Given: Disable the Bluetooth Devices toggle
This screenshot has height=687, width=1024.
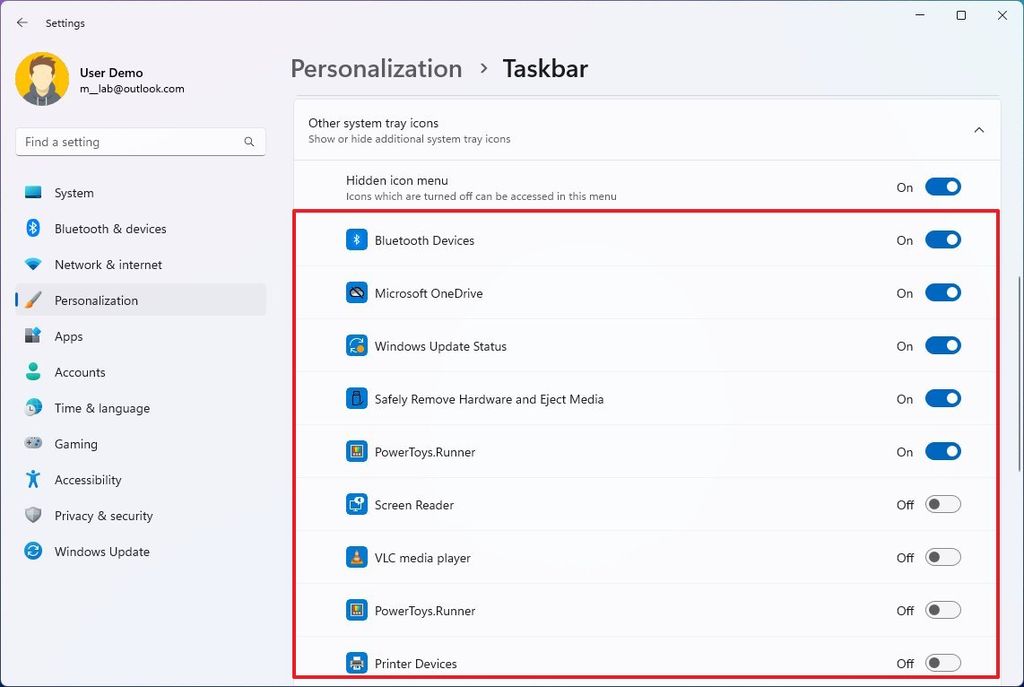Looking at the screenshot, I should (x=942, y=240).
